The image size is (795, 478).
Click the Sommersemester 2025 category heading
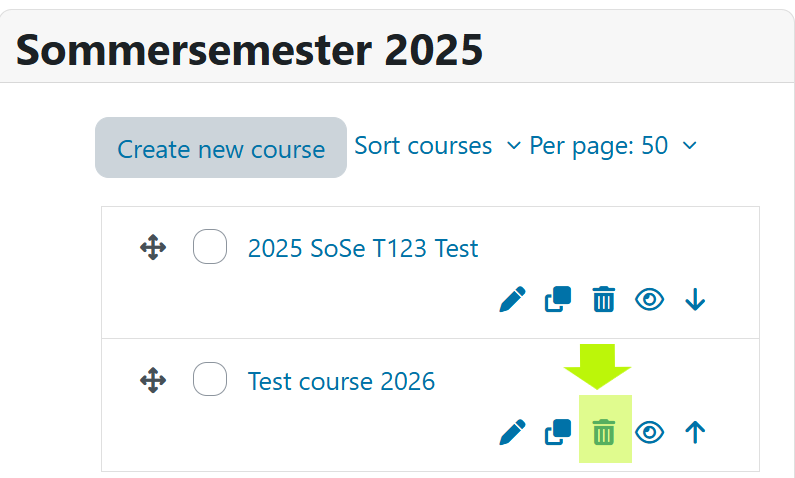pyautogui.click(x=250, y=47)
